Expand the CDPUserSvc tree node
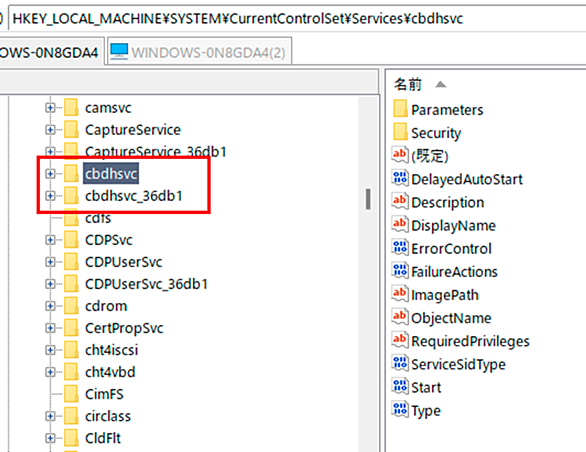 tap(50, 262)
